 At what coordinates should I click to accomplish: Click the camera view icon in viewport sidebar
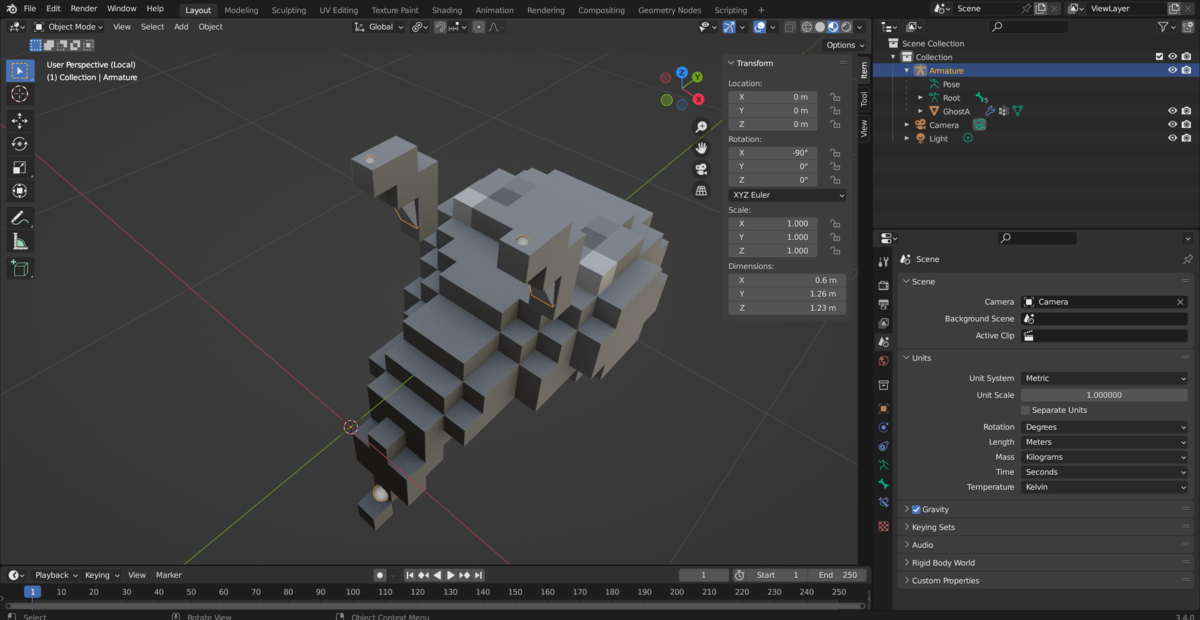pyautogui.click(x=702, y=168)
